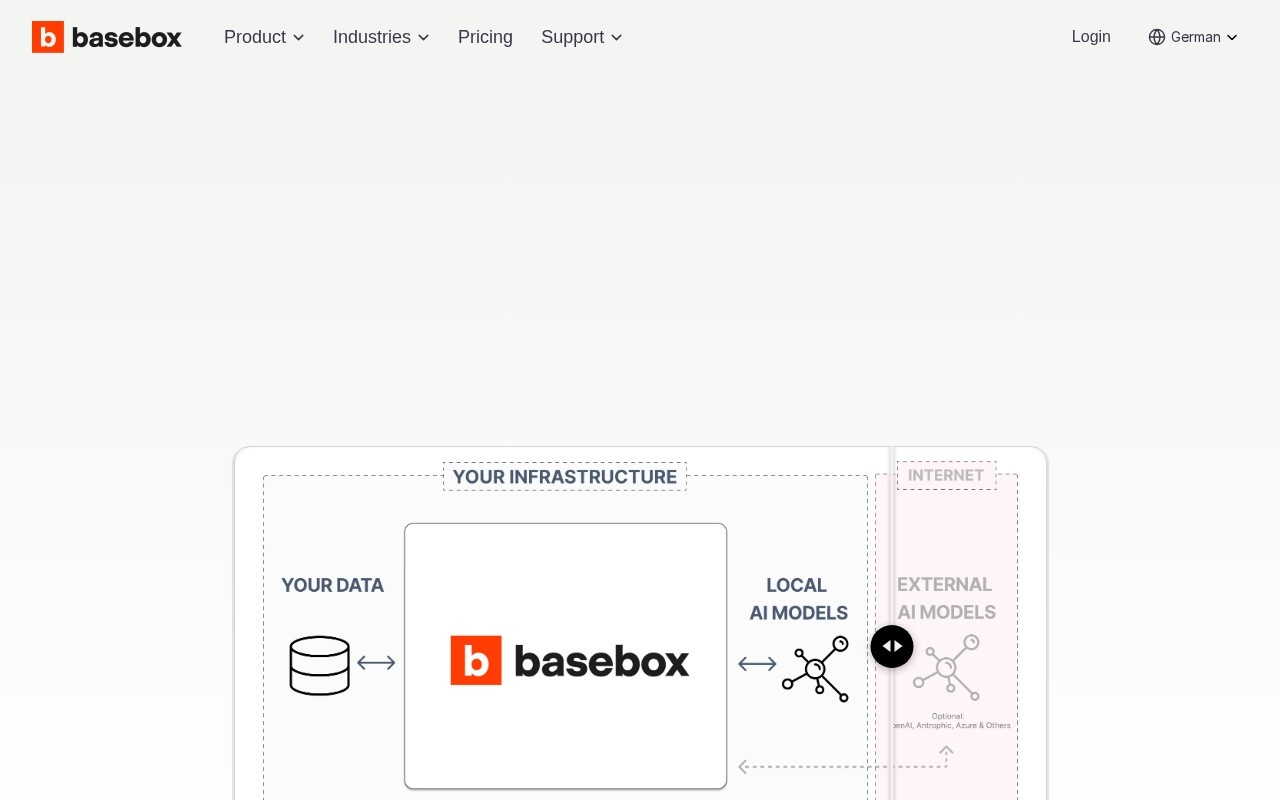
Task: Click the 'YOUR DATA' label
Action: pos(333,585)
